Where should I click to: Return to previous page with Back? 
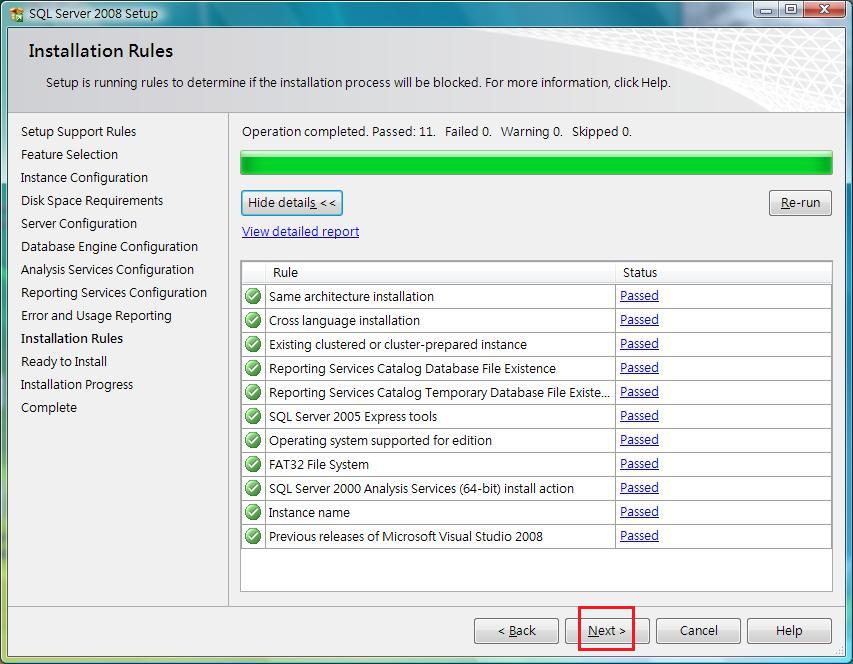point(516,630)
